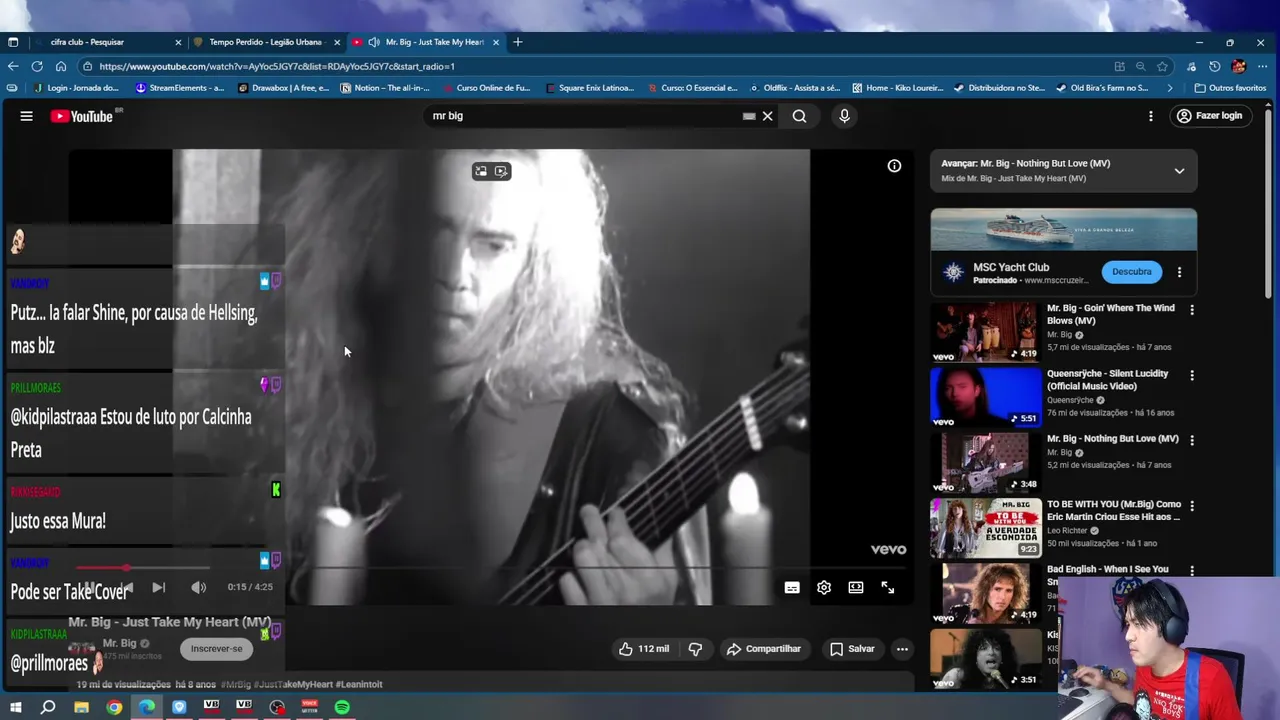Screen dimensions: 1280x720
Task: Go back with browser back arrow
Action: (13, 66)
